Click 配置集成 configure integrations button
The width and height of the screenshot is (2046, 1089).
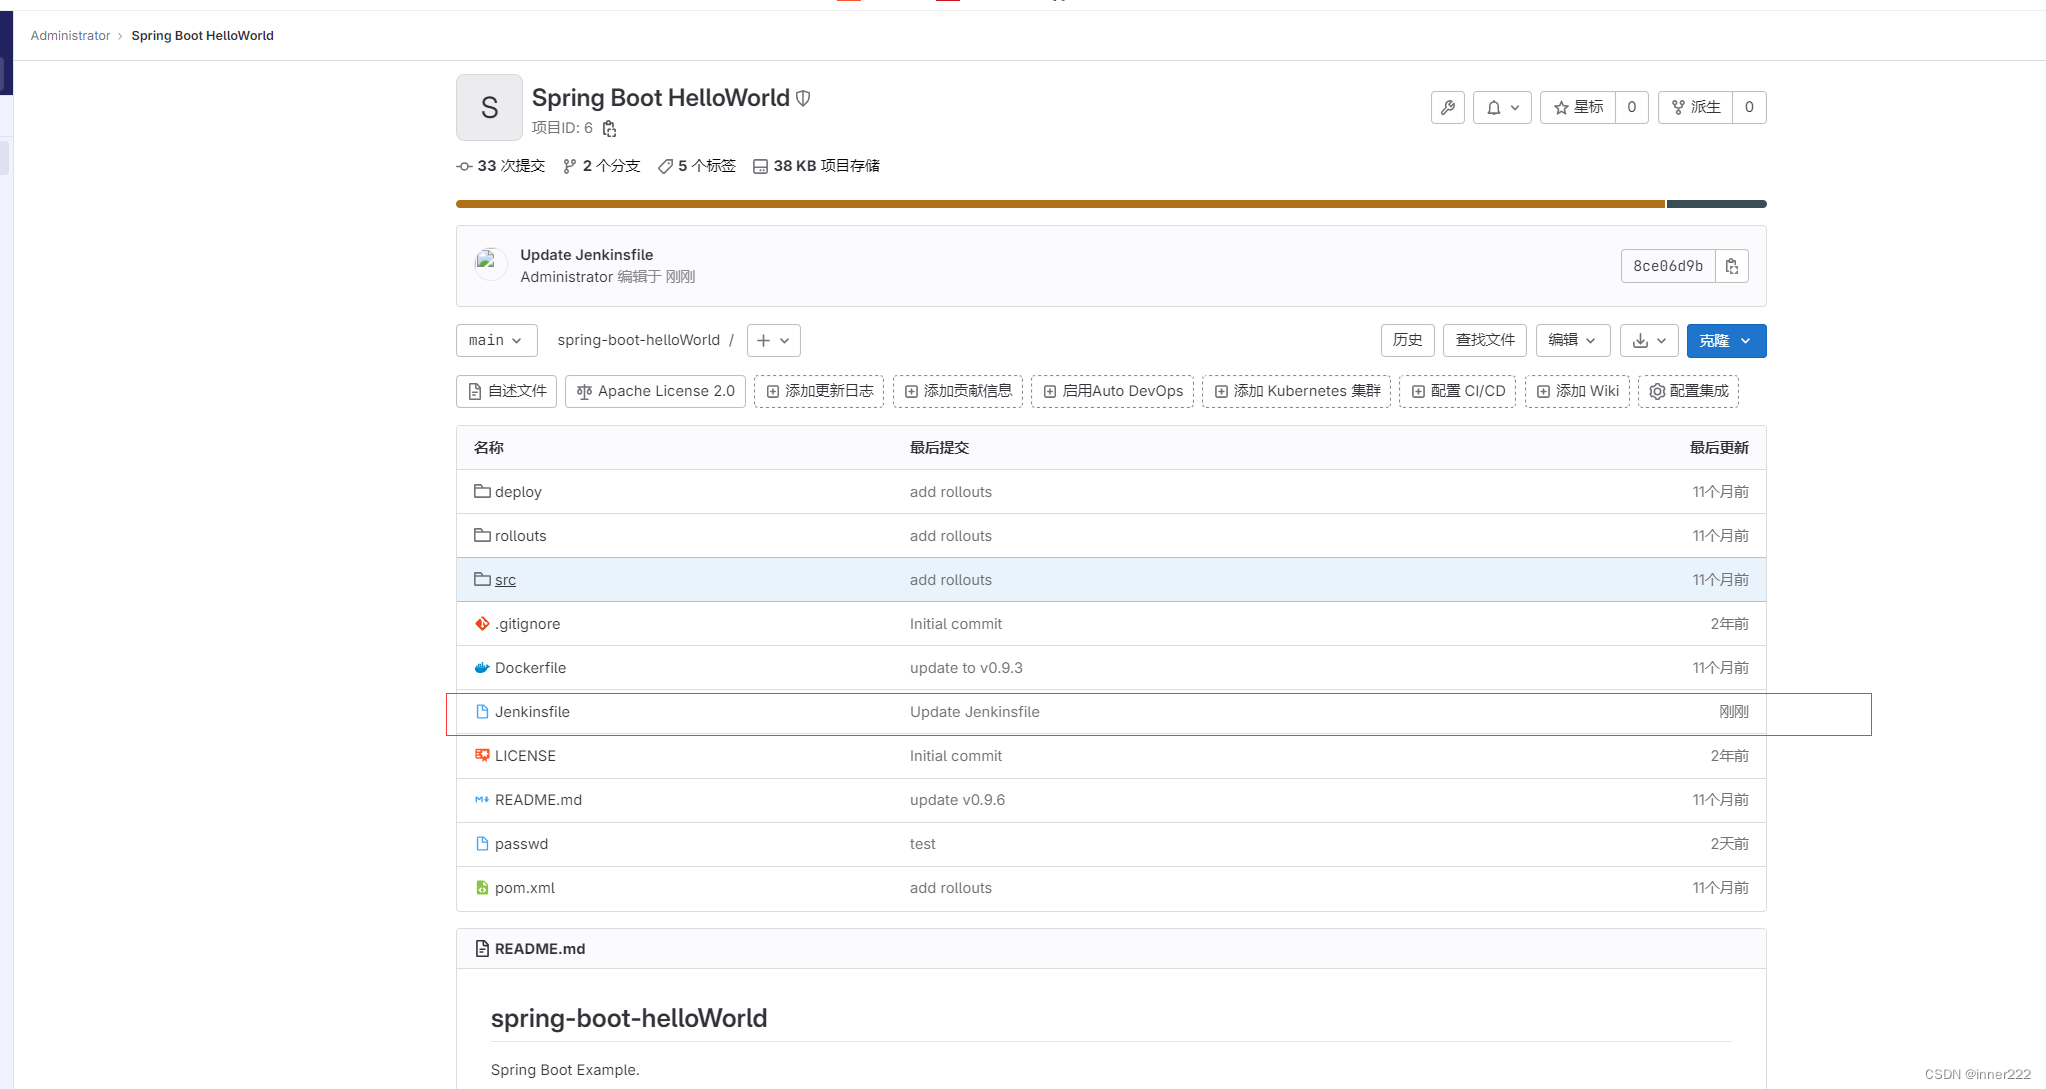coord(1688,391)
